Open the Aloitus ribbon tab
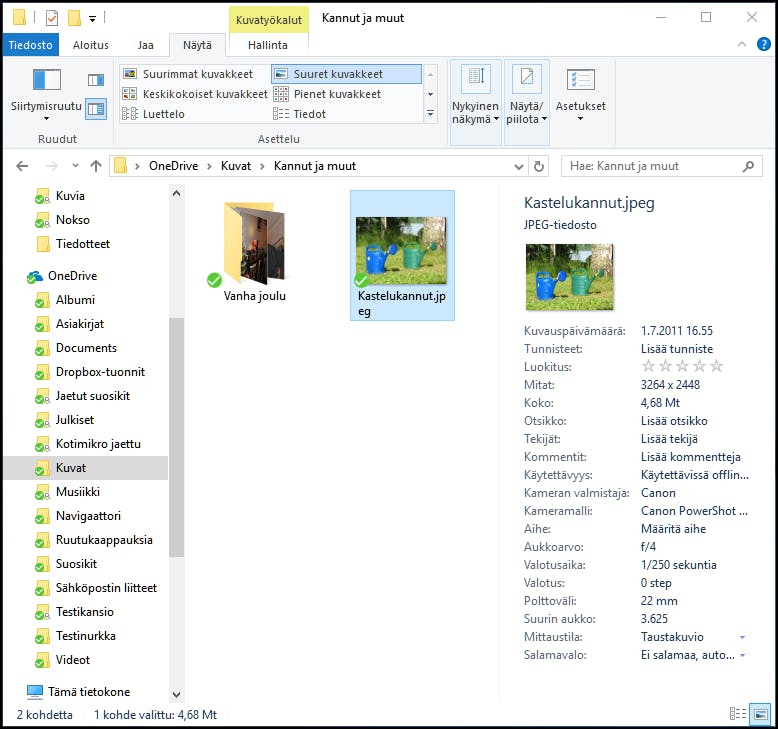The height and width of the screenshot is (729, 778). [x=91, y=45]
